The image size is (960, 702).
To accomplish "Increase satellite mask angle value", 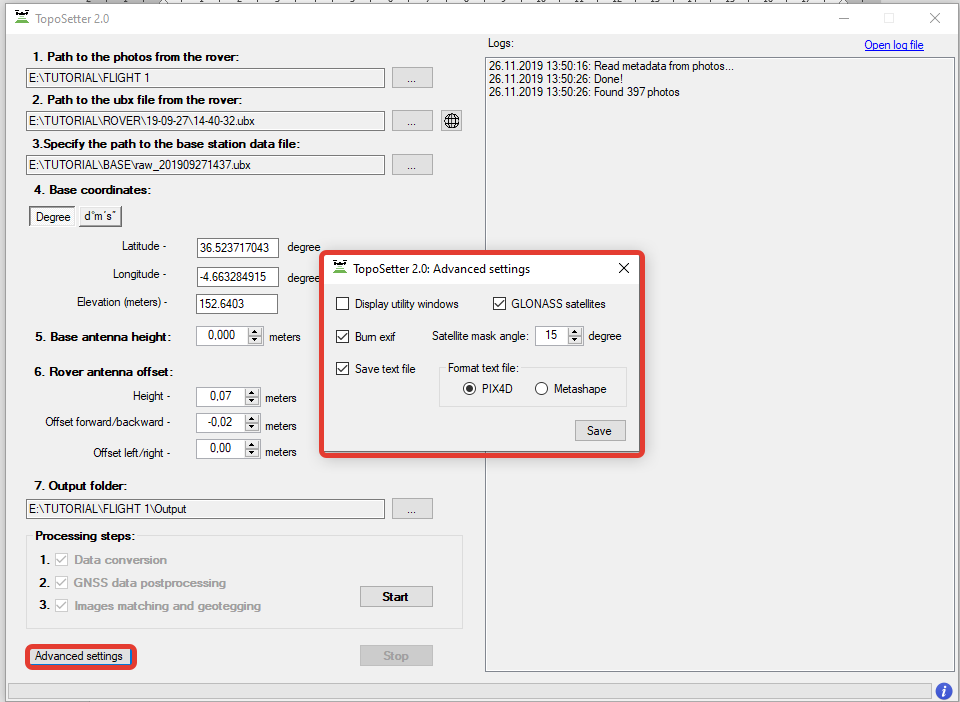I will click(x=575, y=332).
